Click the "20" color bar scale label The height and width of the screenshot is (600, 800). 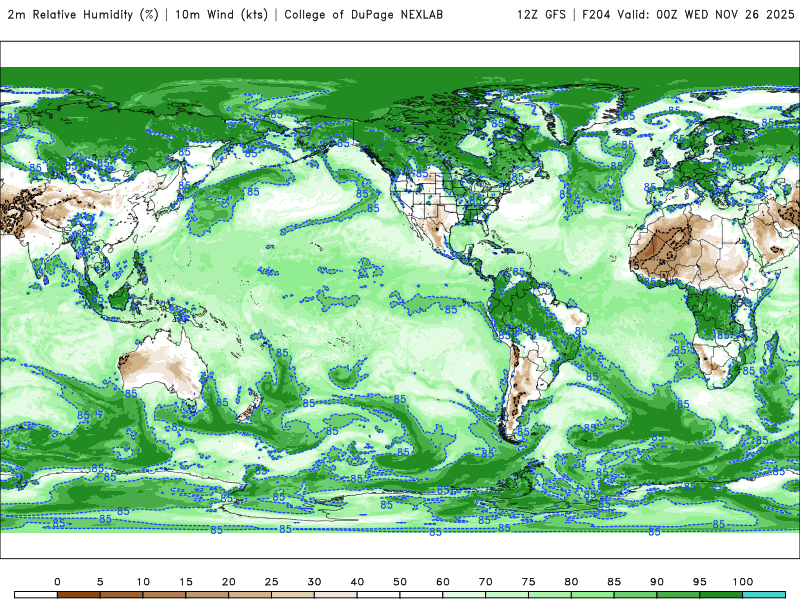click(229, 582)
